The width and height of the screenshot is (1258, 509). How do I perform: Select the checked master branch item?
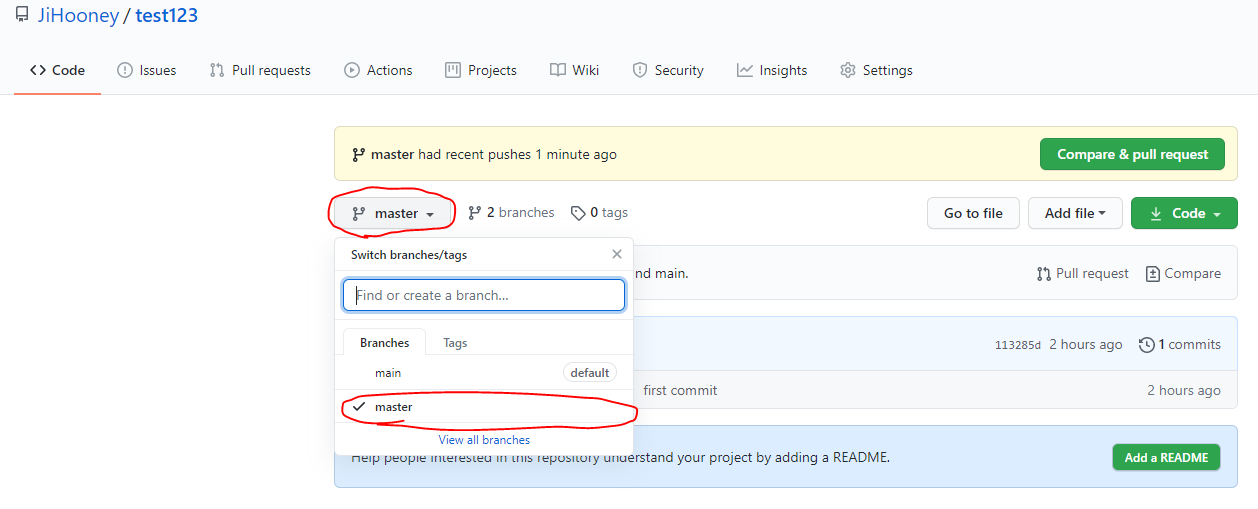(x=484, y=407)
